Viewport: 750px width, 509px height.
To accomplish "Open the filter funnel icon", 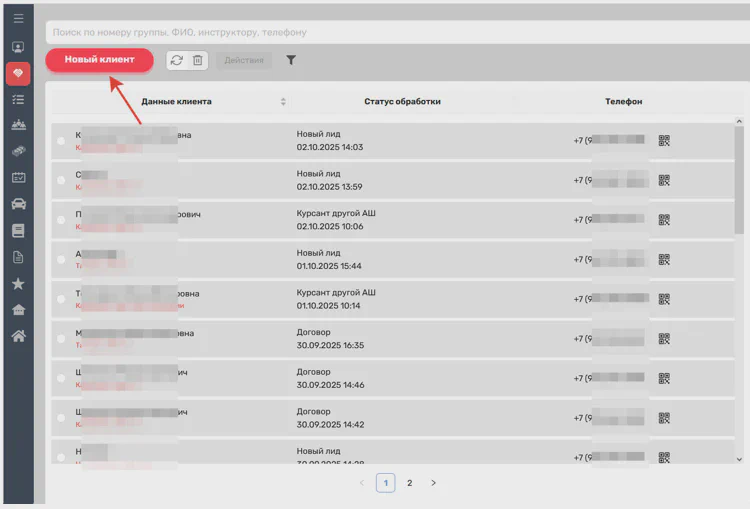I will tap(291, 60).
